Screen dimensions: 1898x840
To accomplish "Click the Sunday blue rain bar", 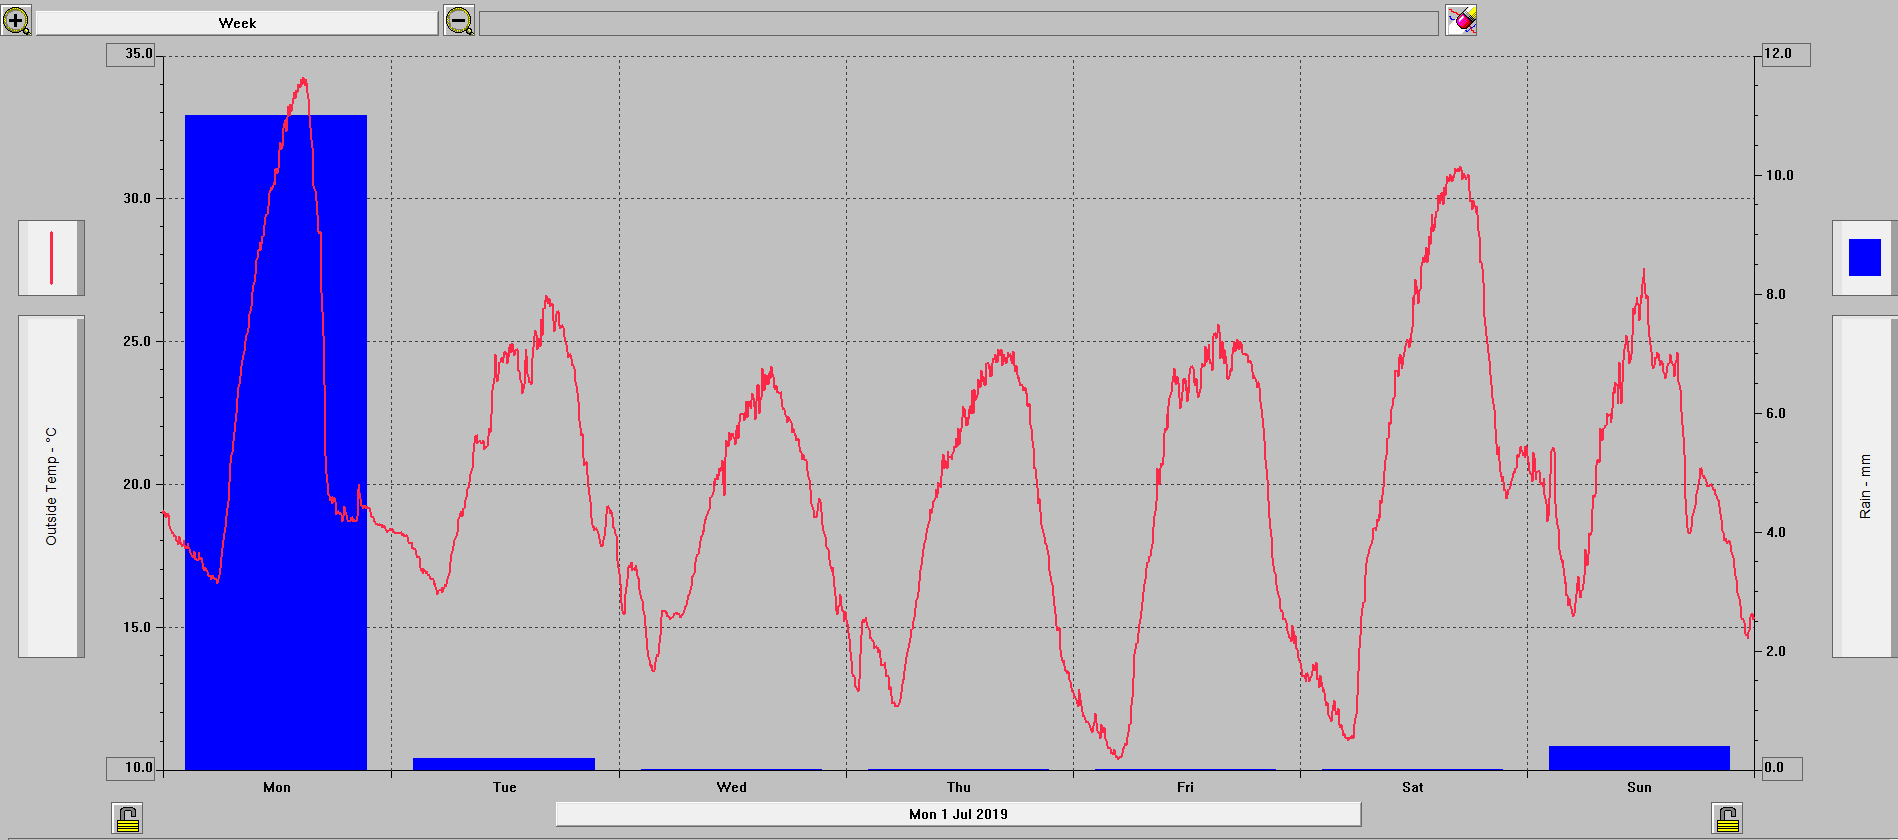I will [1638, 758].
